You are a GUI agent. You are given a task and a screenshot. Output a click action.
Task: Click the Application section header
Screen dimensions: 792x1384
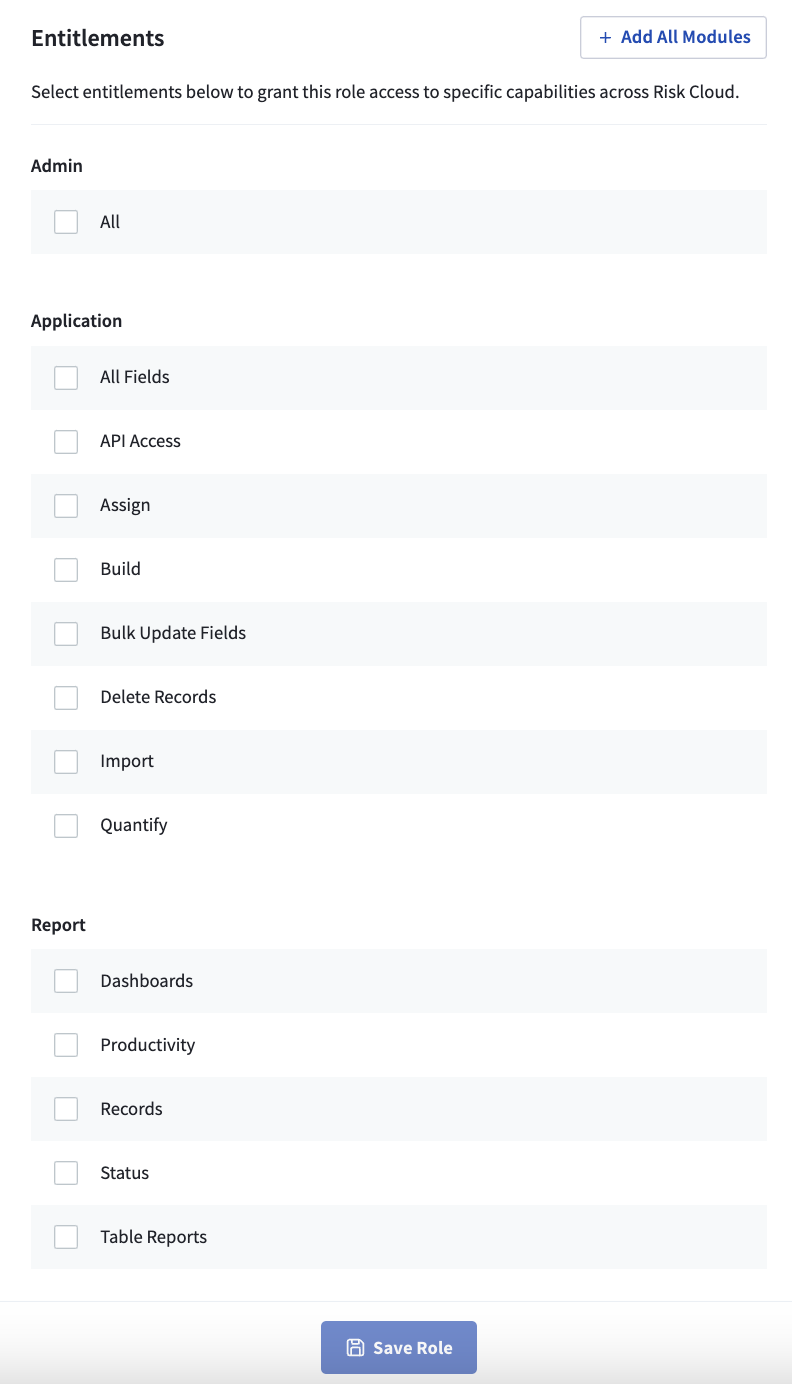click(x=76, y=321)
